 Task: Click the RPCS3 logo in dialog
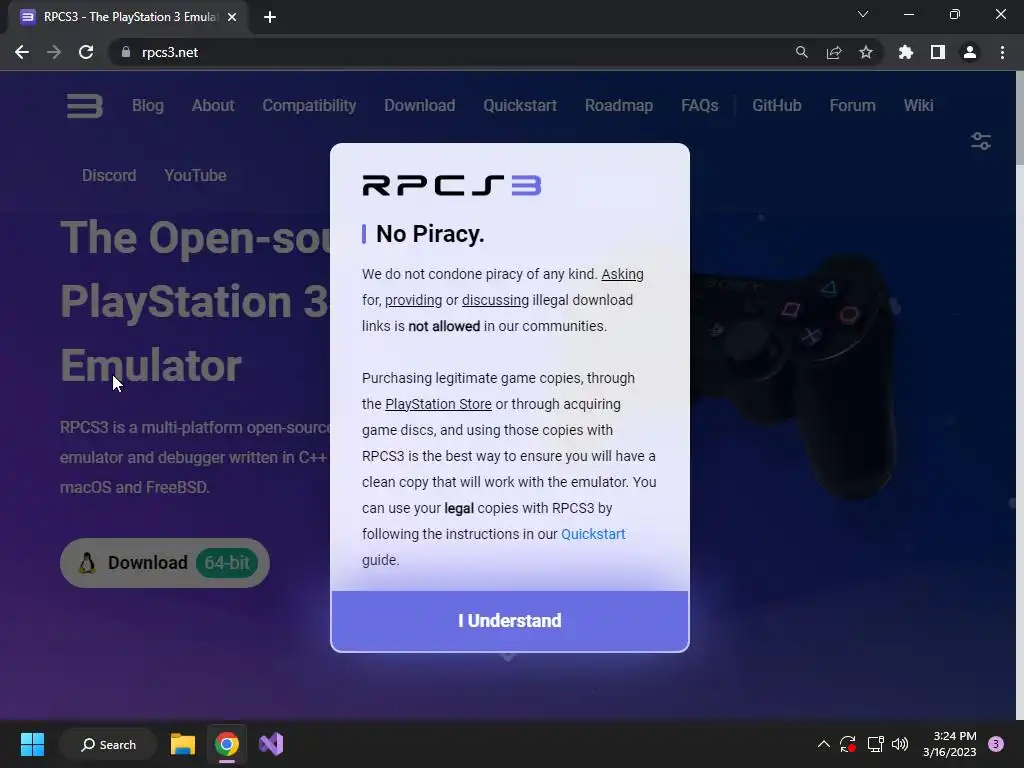[x=452, y=185]
